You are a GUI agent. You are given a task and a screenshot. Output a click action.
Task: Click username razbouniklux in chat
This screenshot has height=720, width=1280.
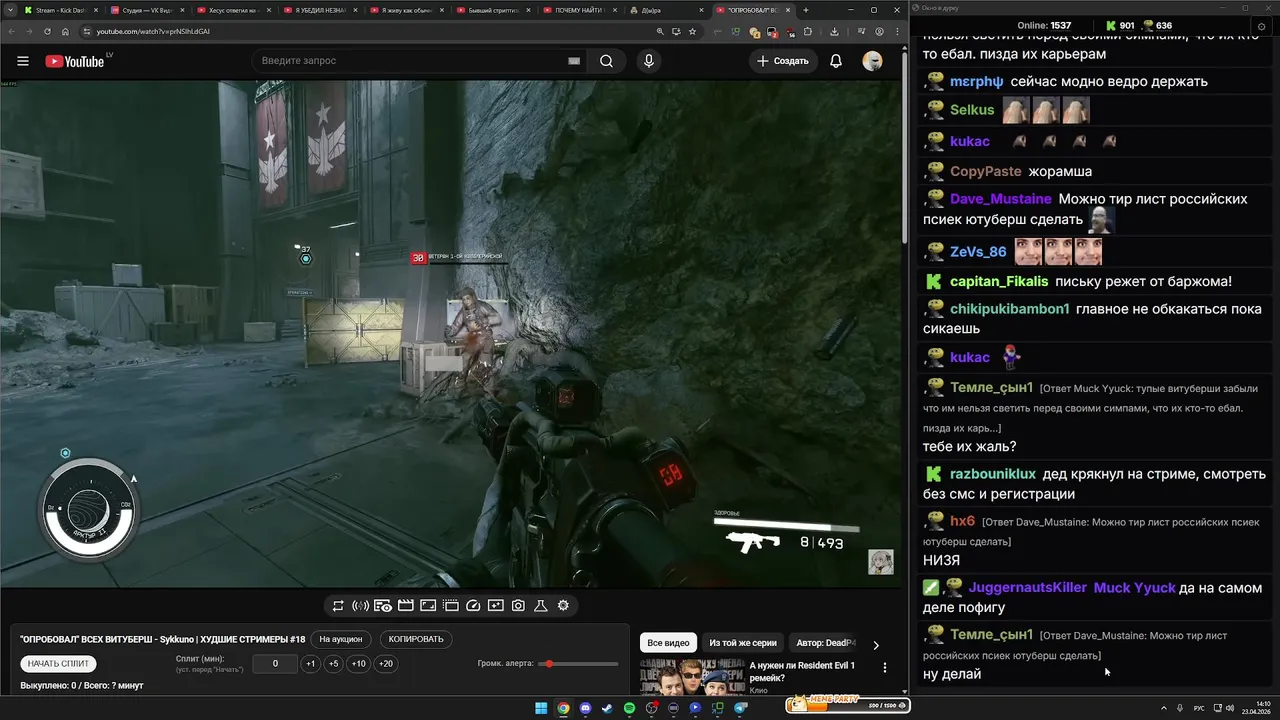(x=993, y=474)
